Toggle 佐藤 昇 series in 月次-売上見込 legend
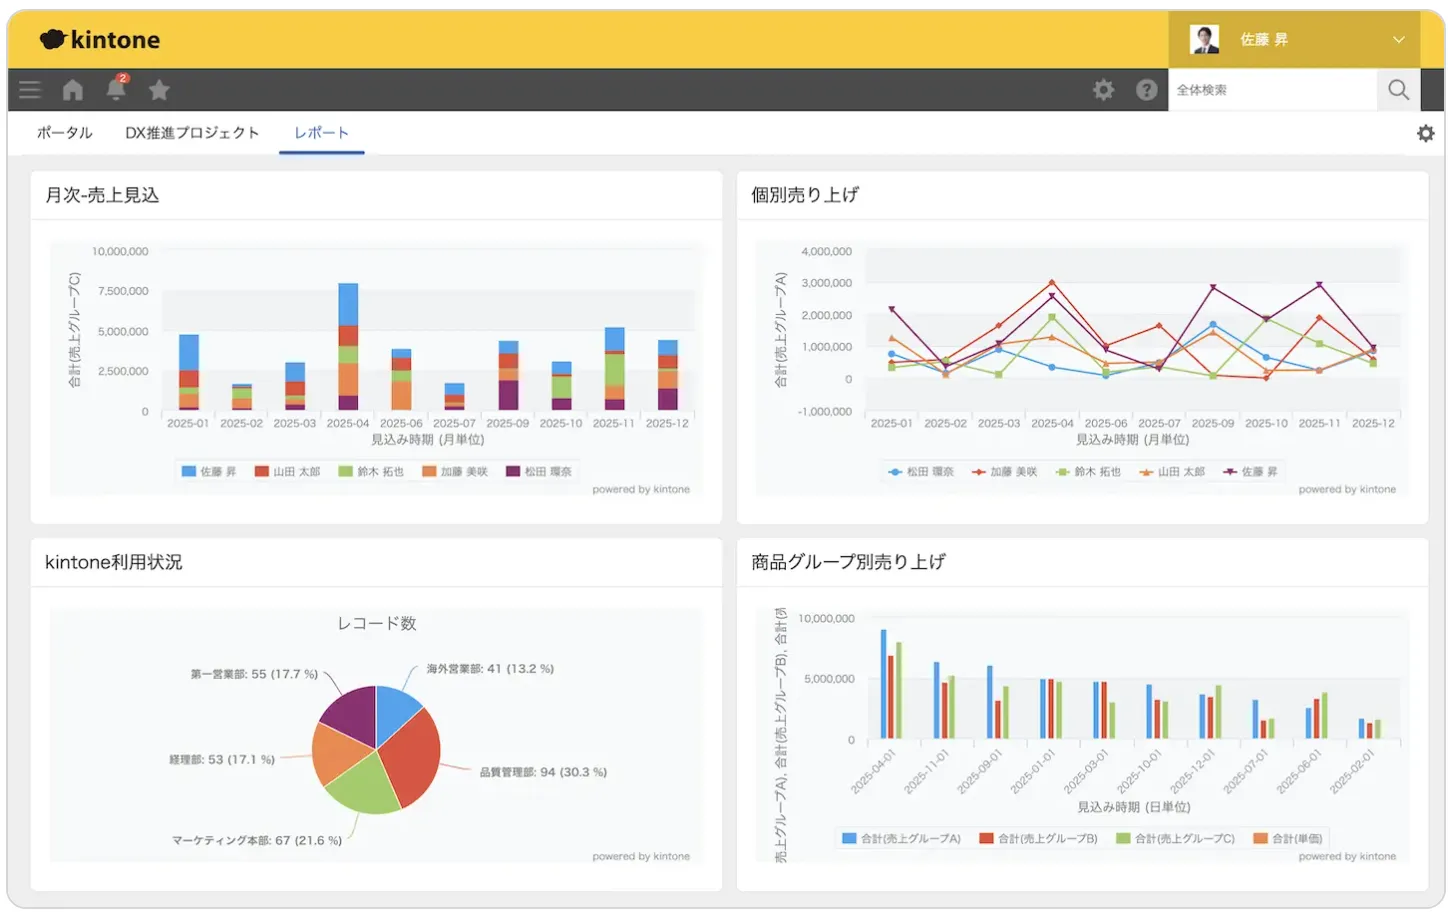The image size is (1448, 914). (209, 471)
